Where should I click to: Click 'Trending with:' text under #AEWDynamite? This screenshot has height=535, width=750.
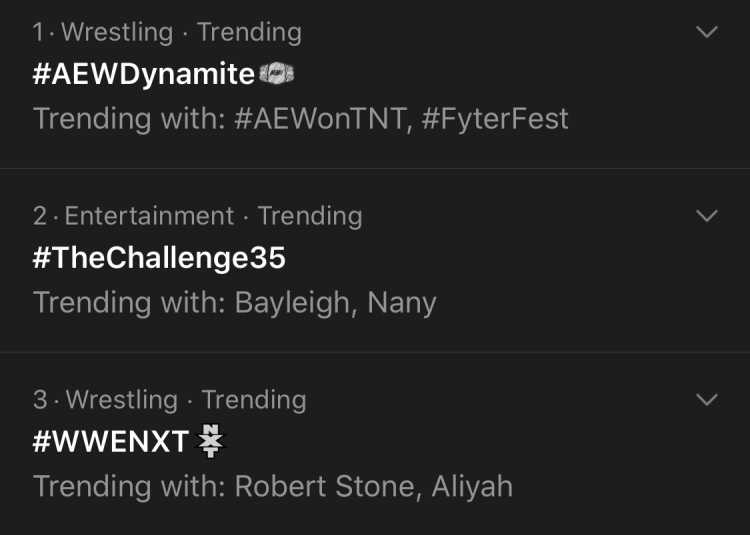click(x=129, y=119)
